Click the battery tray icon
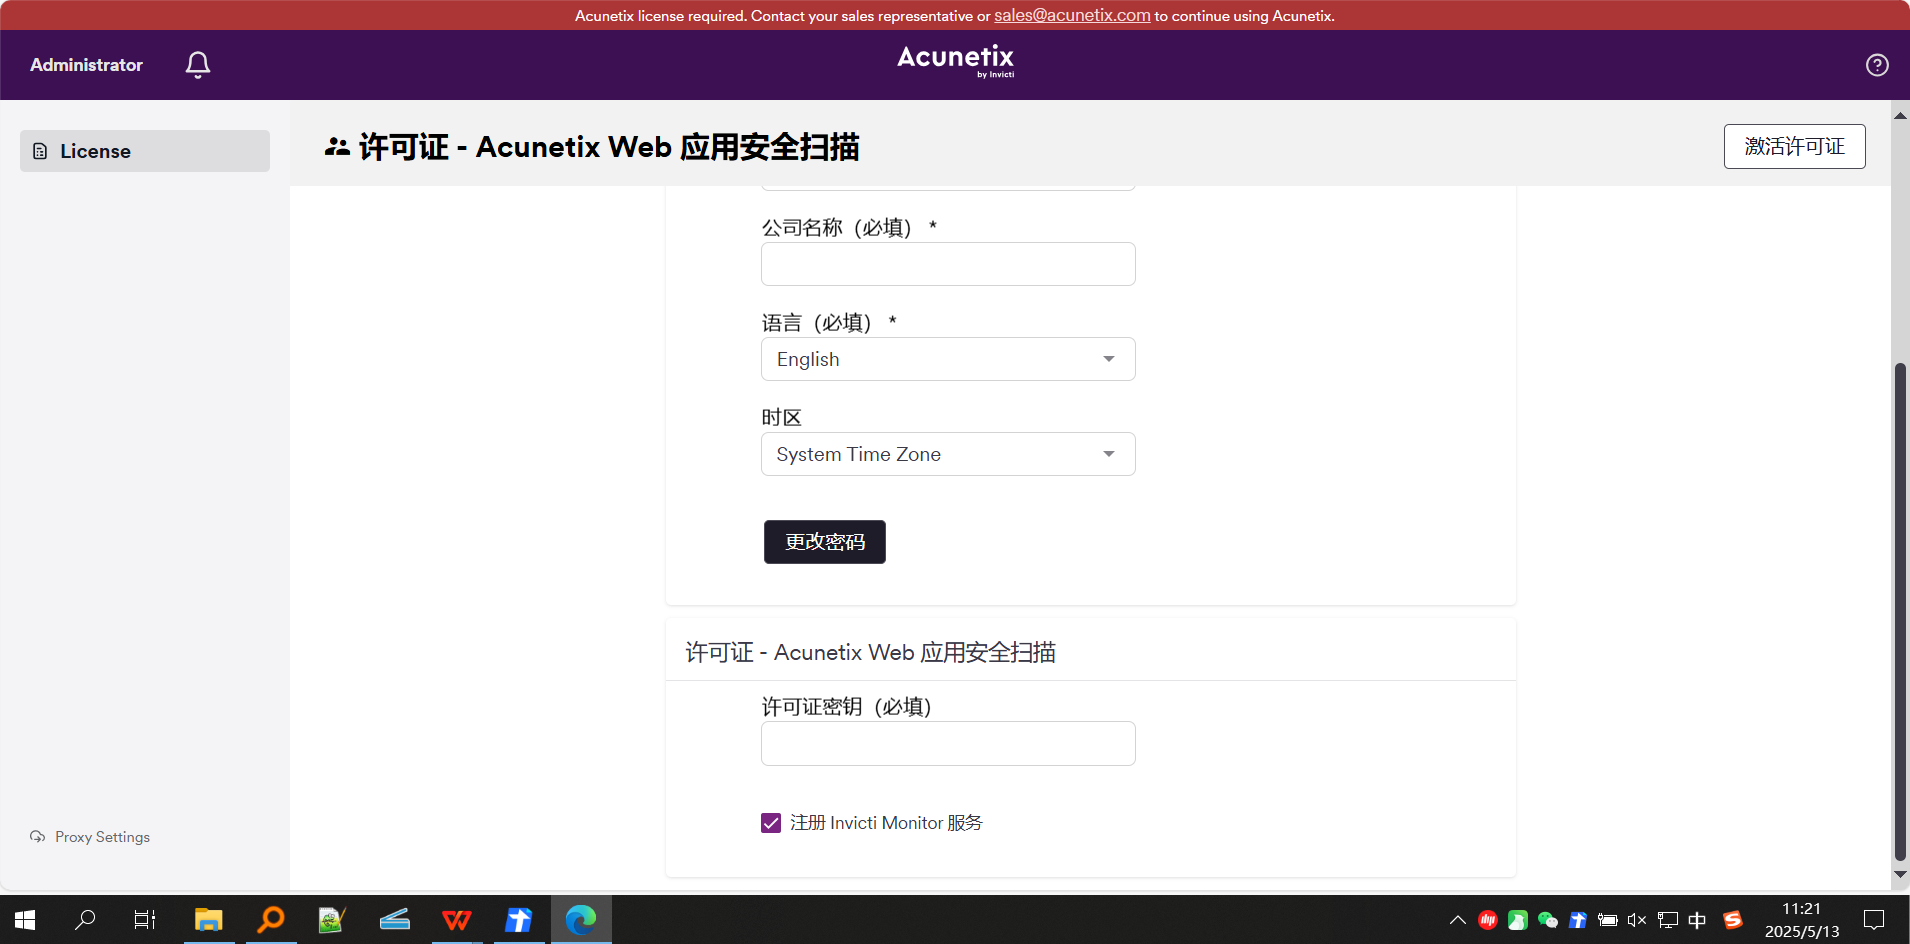The height and width of the screenshot is (944, 1910). [1608, 920]
